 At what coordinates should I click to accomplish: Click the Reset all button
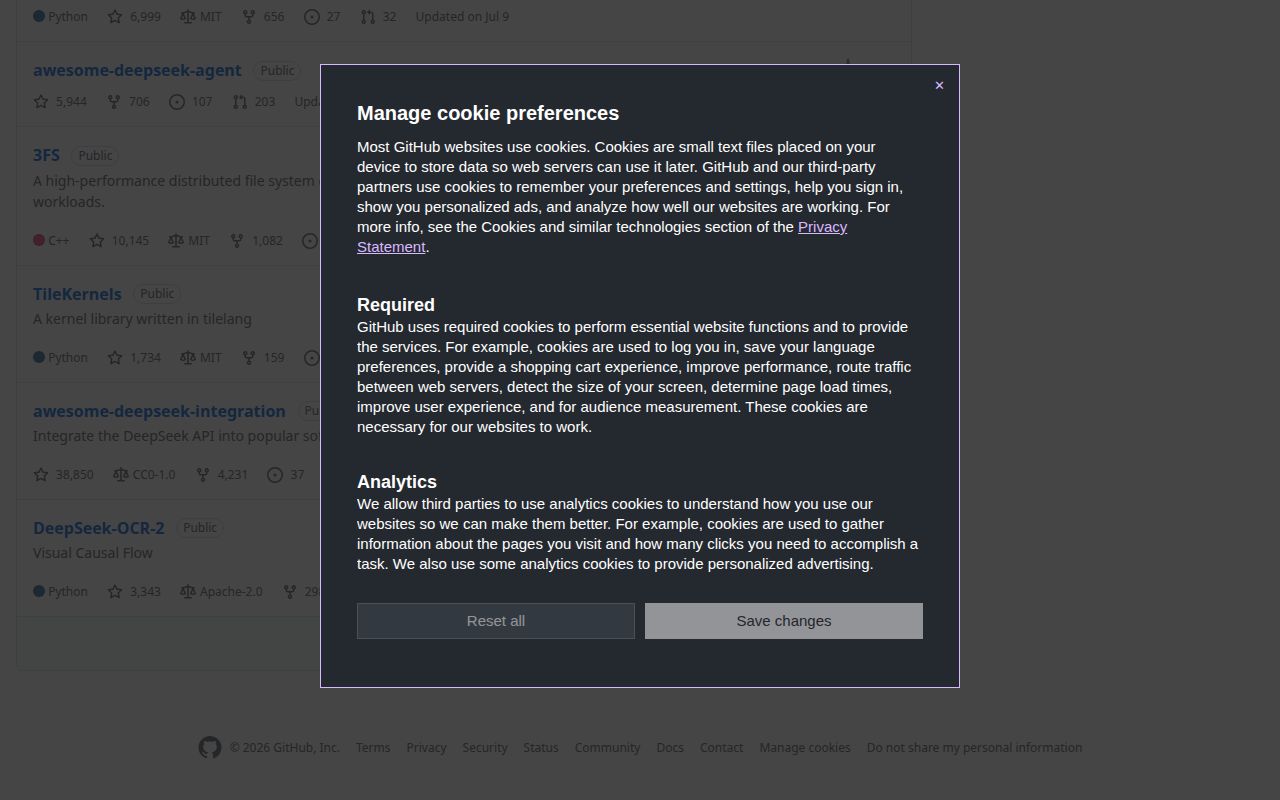pos(496,621)
